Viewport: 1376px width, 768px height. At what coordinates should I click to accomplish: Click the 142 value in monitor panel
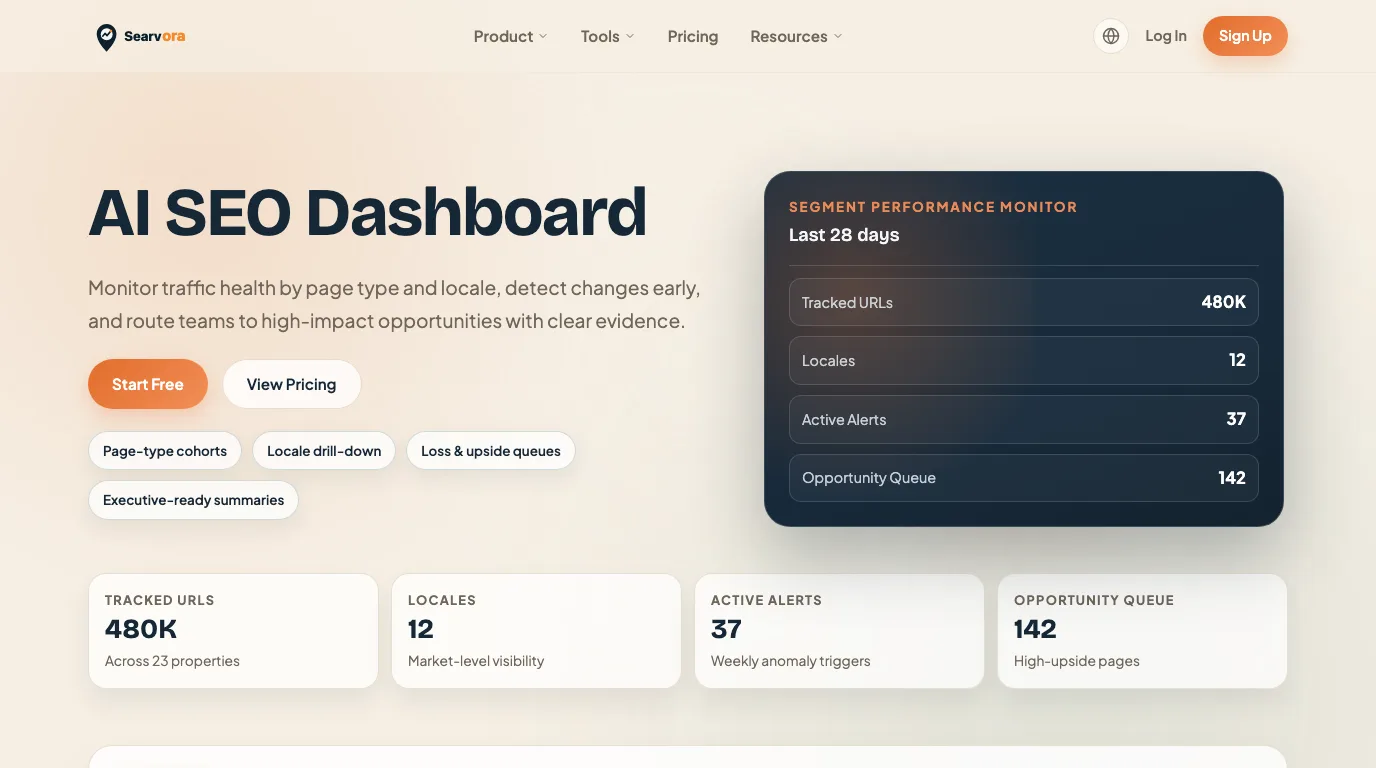1232,478
